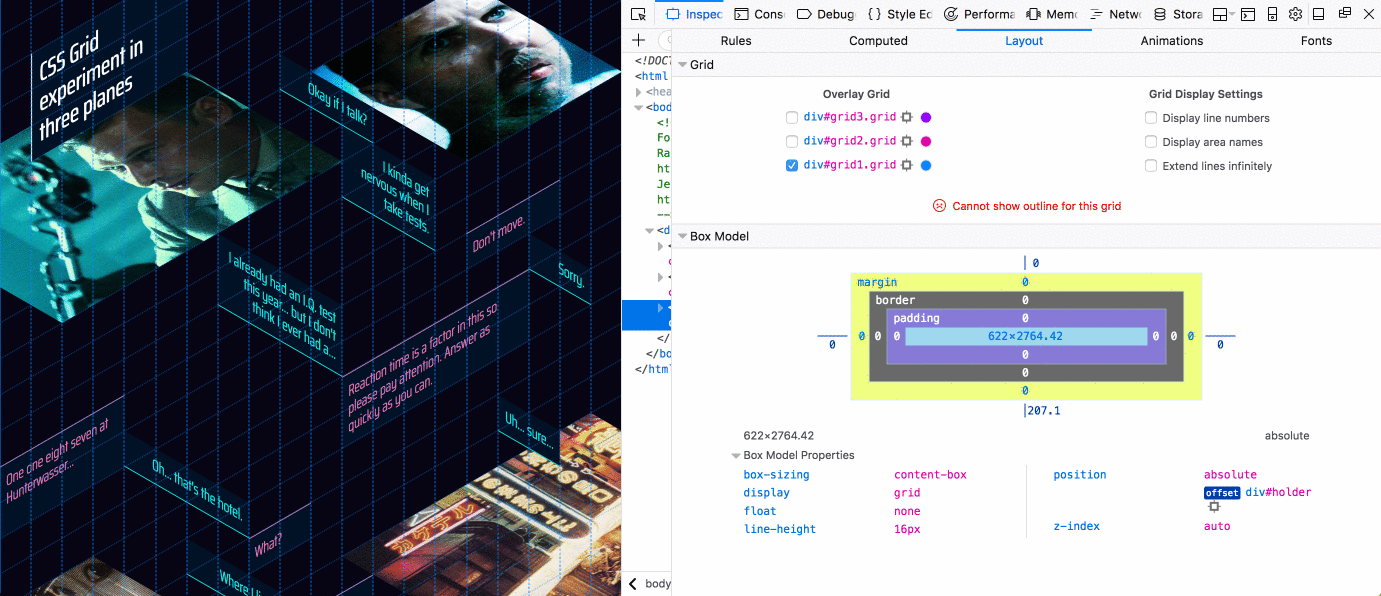Open the Debugger panel

[x=830, y=14]
